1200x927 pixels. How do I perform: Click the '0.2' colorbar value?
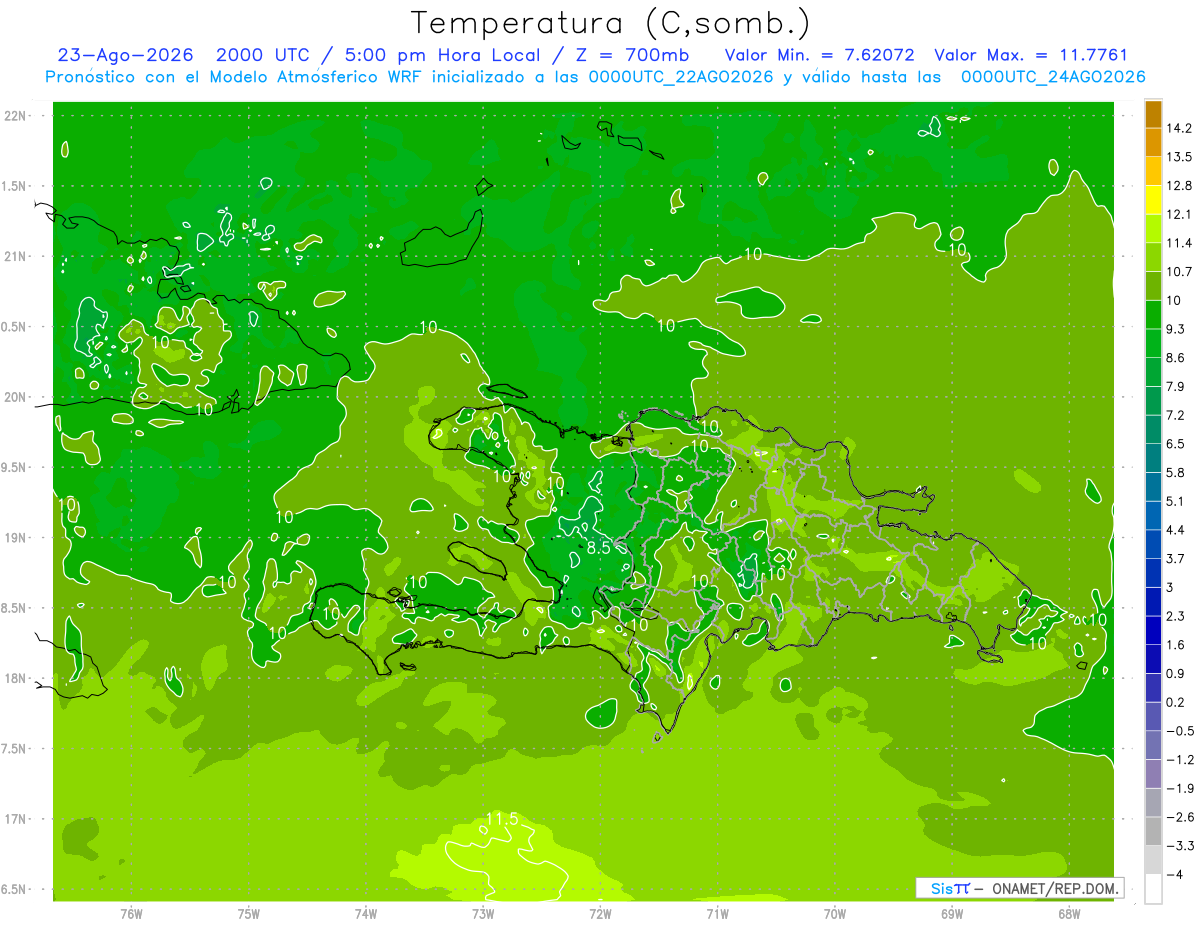point(1177,703)
